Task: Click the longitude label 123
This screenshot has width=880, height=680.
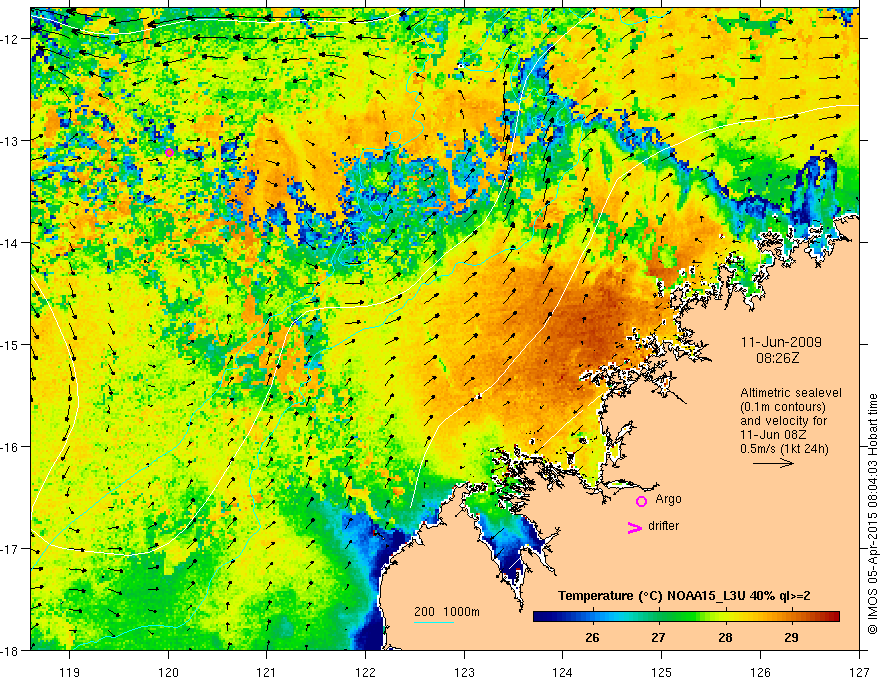Action: (x=464, y=672)
